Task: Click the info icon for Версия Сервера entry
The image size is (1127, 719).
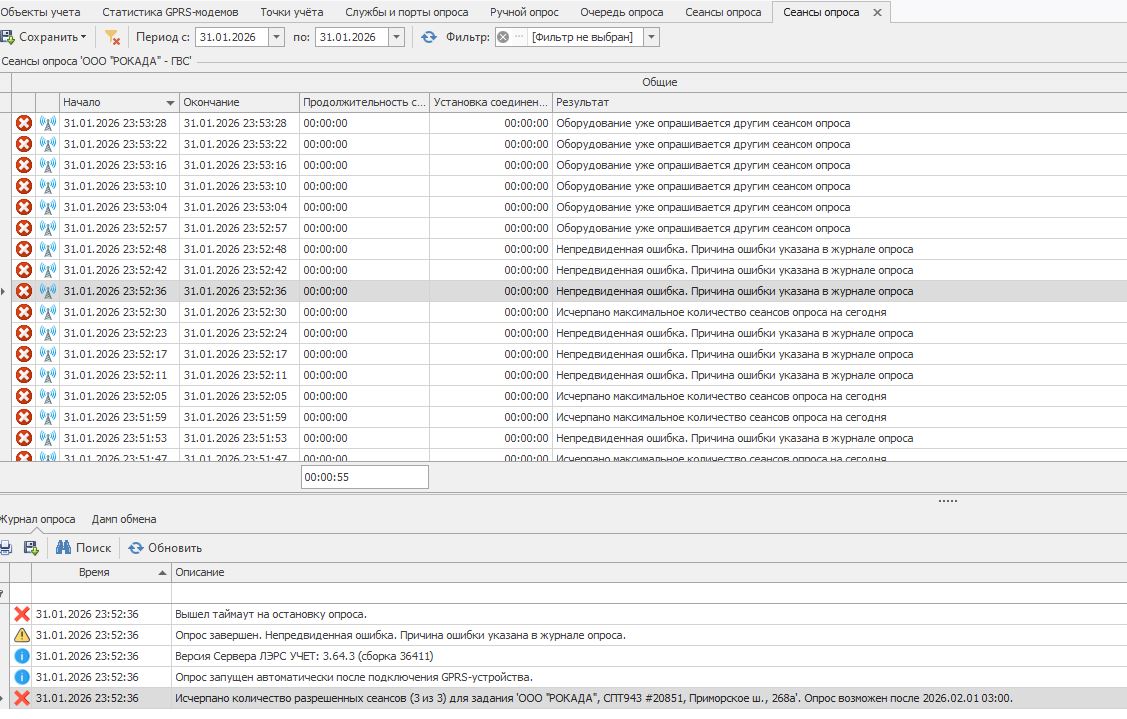Action: pos(22,656)
